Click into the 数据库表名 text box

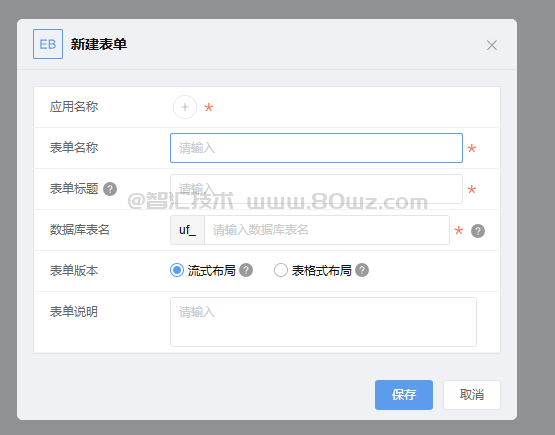[327, 230]
